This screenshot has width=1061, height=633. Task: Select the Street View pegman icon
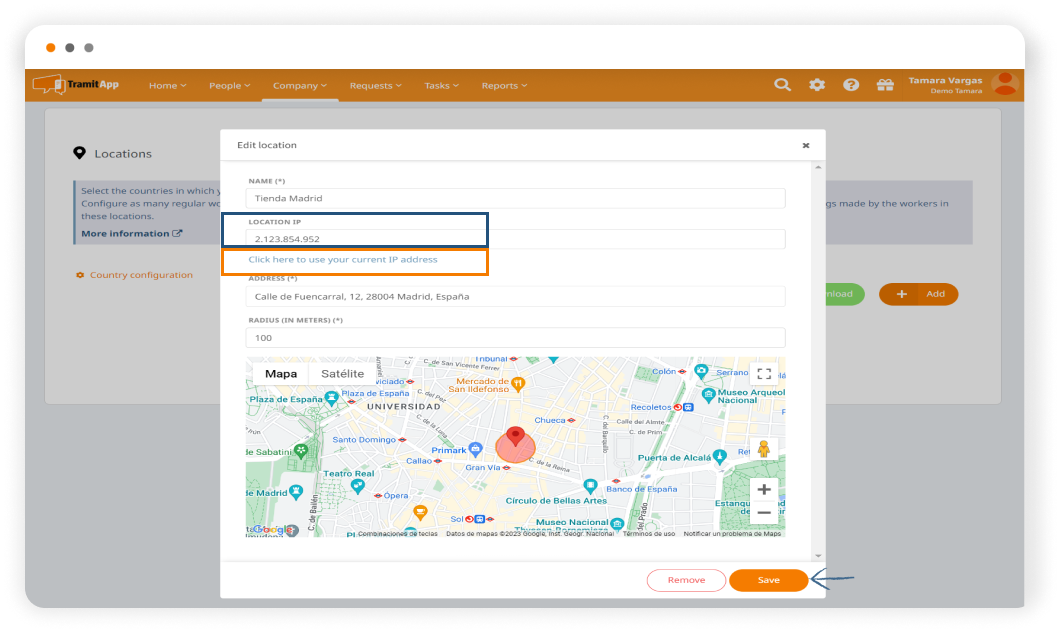(764, 449)
